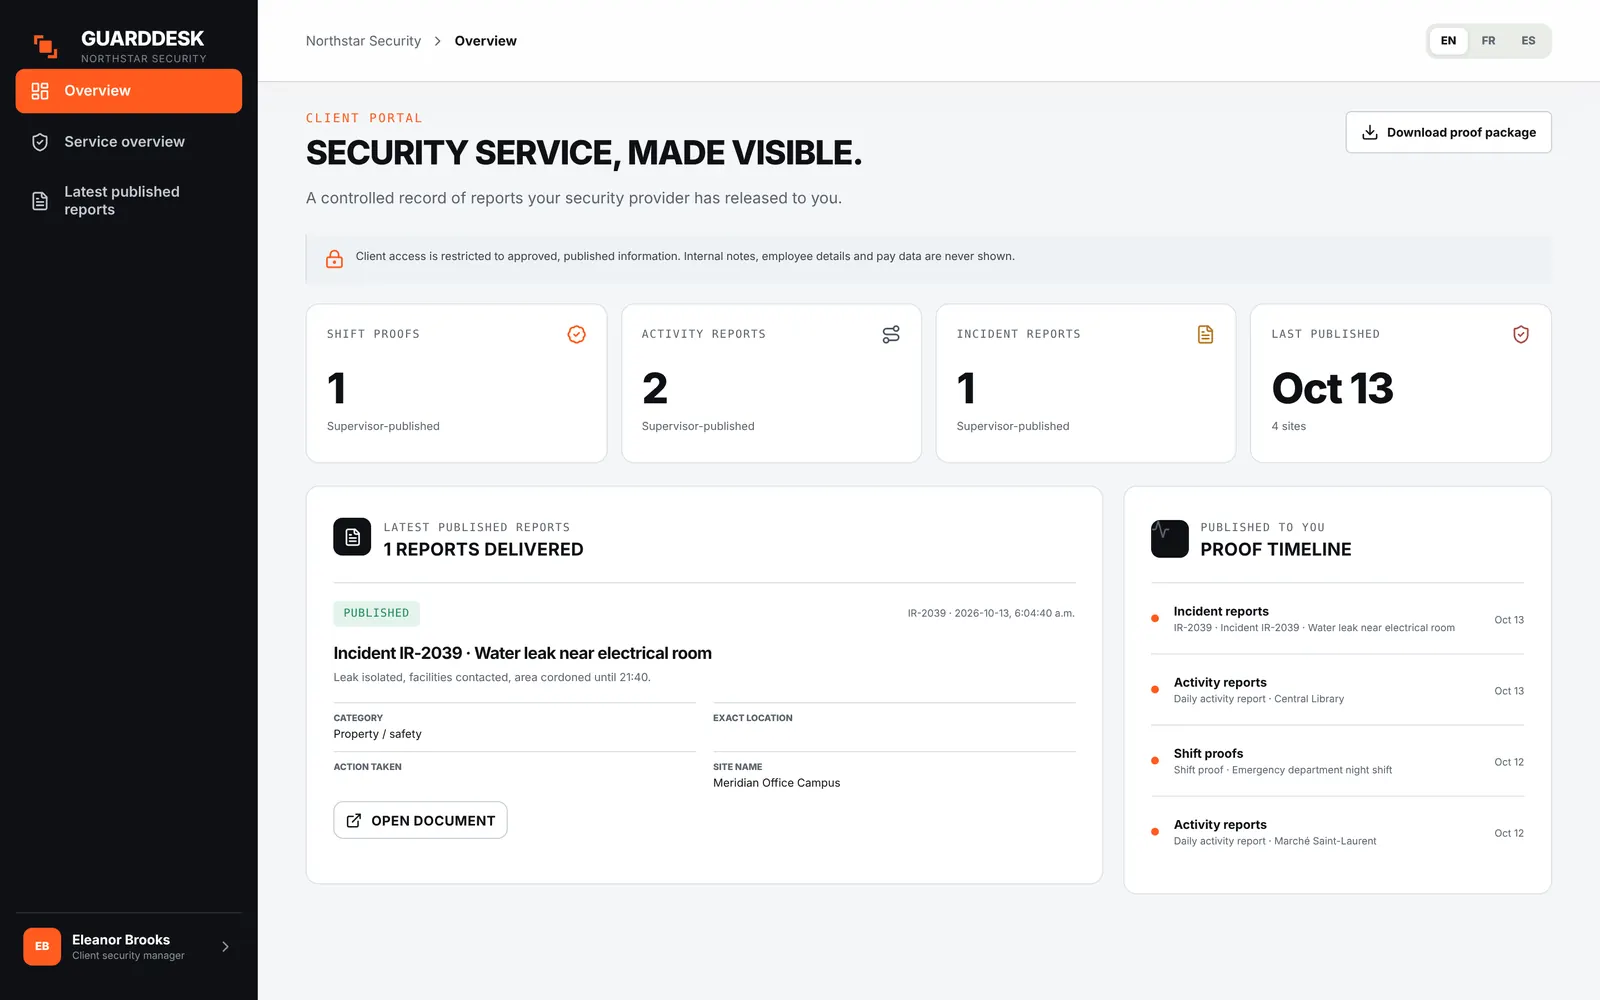Screen dimensions: 1600x1000
Task: Open the Incident reports IR-2039 timeline entry
Action: [1337, 619]
